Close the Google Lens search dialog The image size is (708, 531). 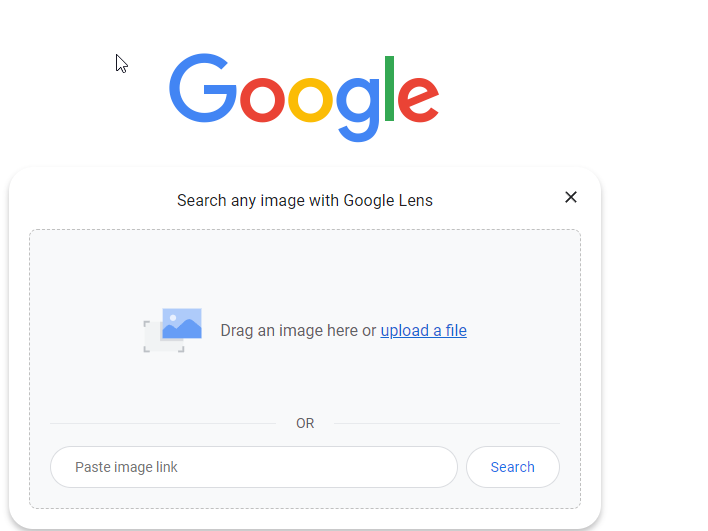coord(571,197)
